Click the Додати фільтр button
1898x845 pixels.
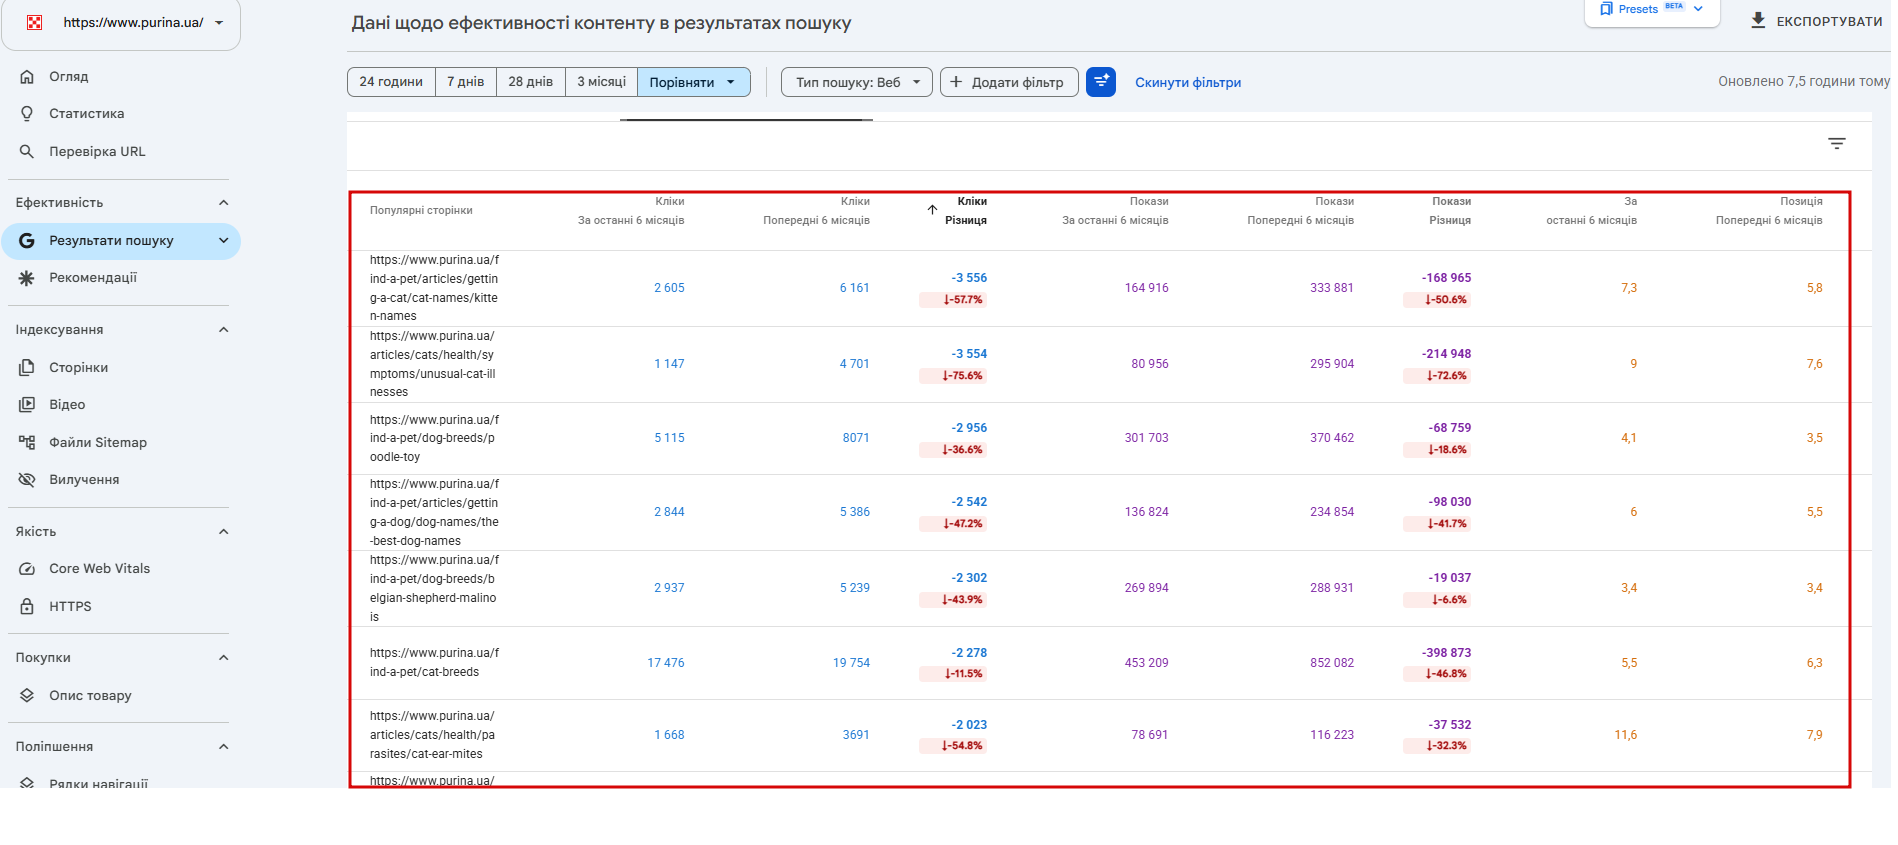[x=1009, y=82]
